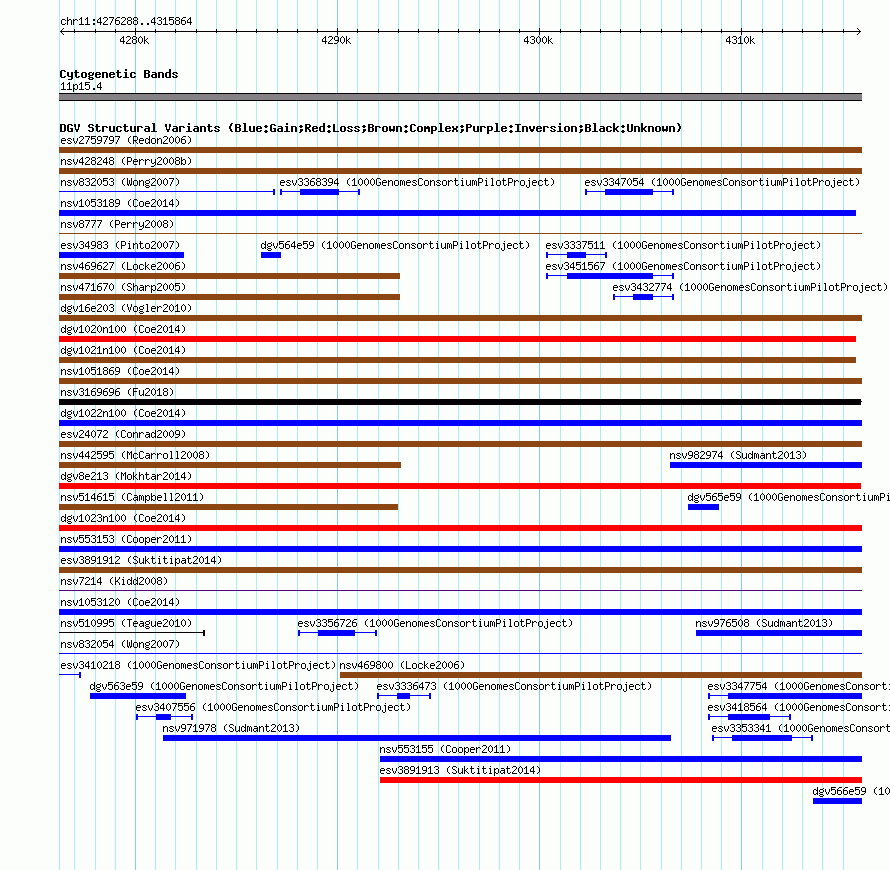Select nsv1053189 (Coe2014) label

click(x=120, y=203)
